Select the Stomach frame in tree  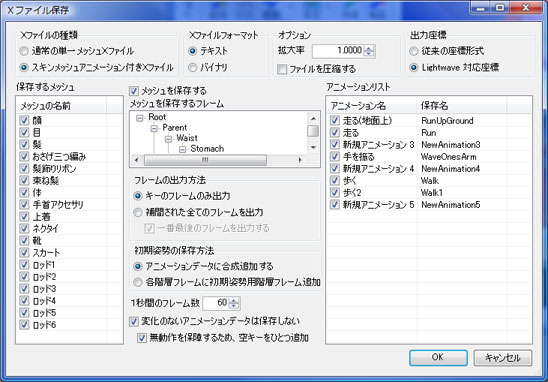coord(207,149)
